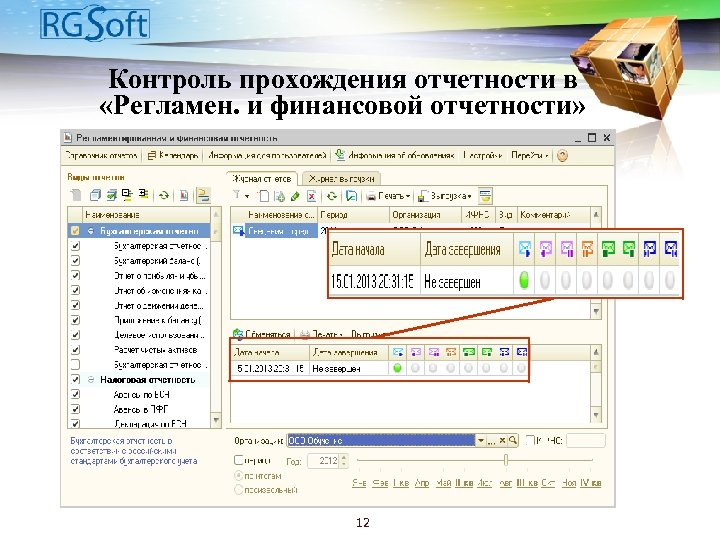Click the green status indicator in lower table

(x=398, y=368)
